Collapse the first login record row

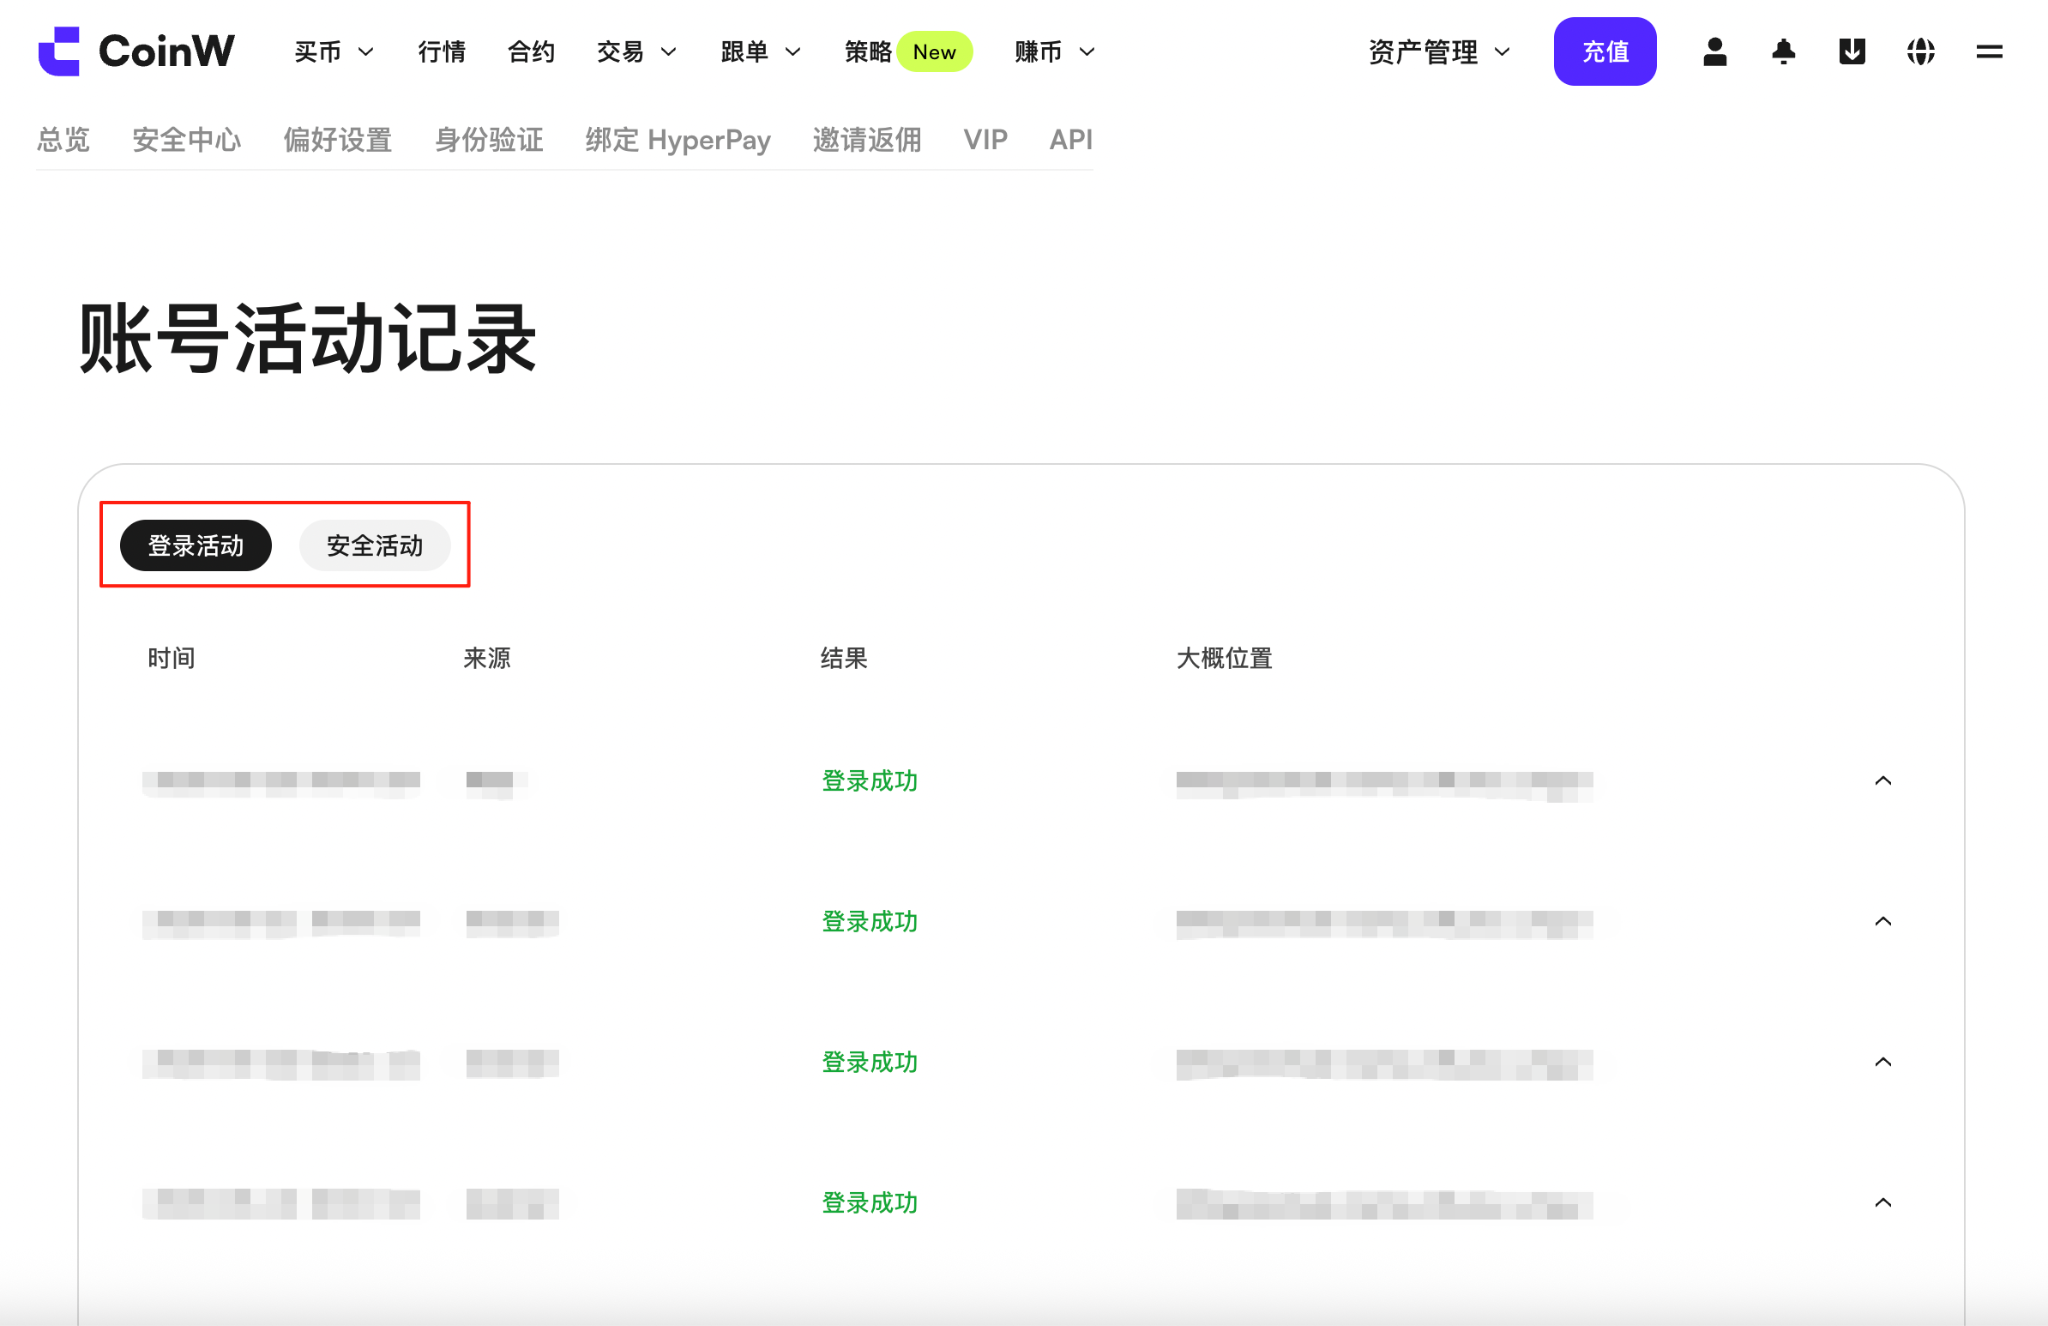[1883, 781]
